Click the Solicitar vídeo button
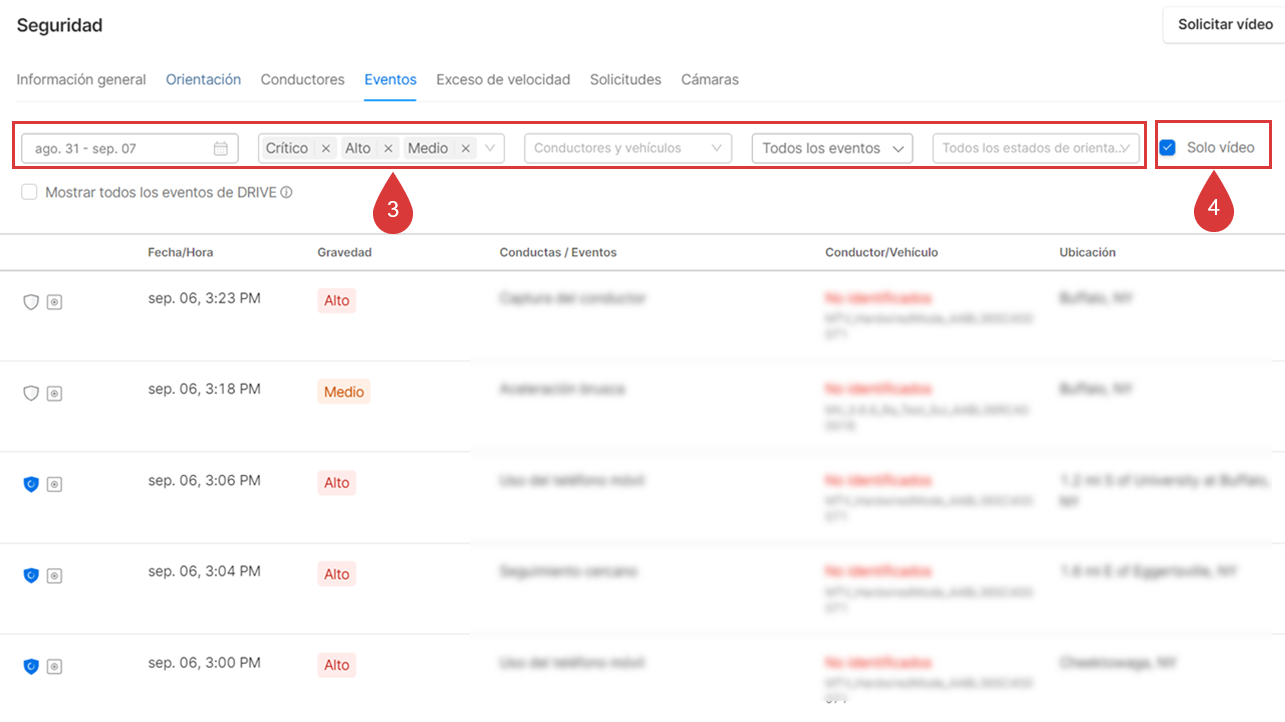The image size is (1285, 722). click(x=1225, y=25)
